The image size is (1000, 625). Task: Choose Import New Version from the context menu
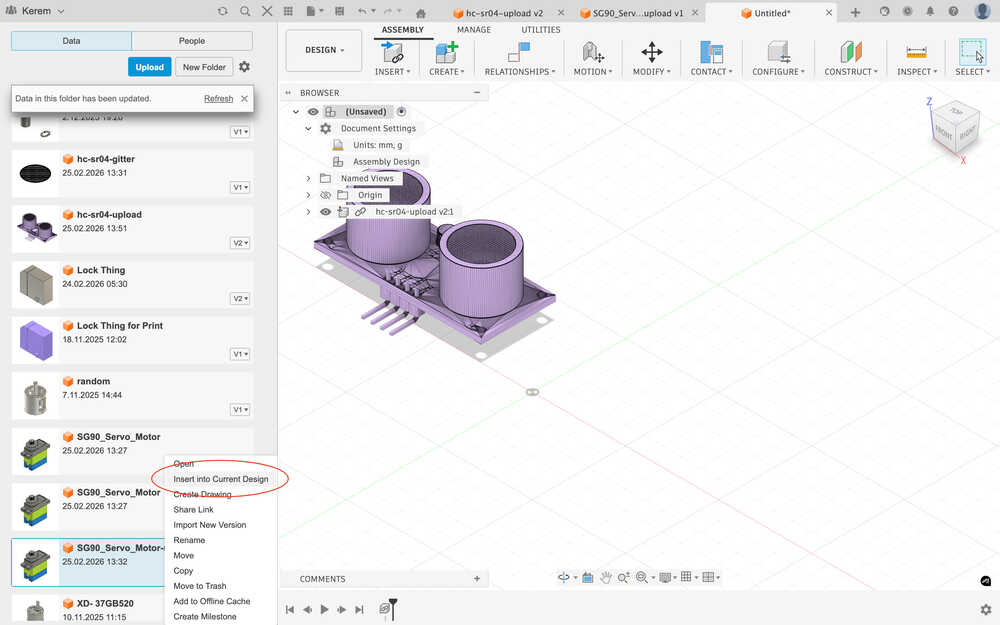coord(209,525)
